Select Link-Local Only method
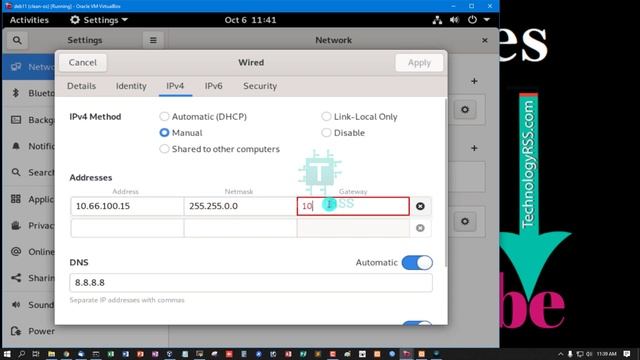This screenshot has width=640, height=360. pyautogui.click(x=360, y=117)
